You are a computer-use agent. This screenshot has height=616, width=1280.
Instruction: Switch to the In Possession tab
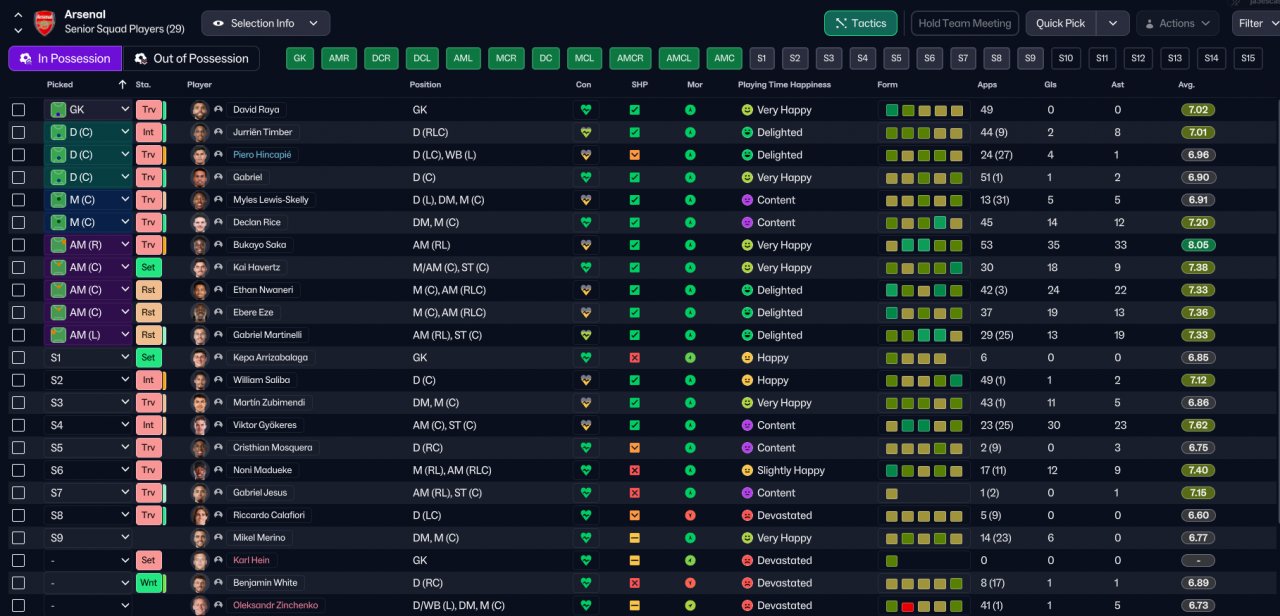pos(65,58)
